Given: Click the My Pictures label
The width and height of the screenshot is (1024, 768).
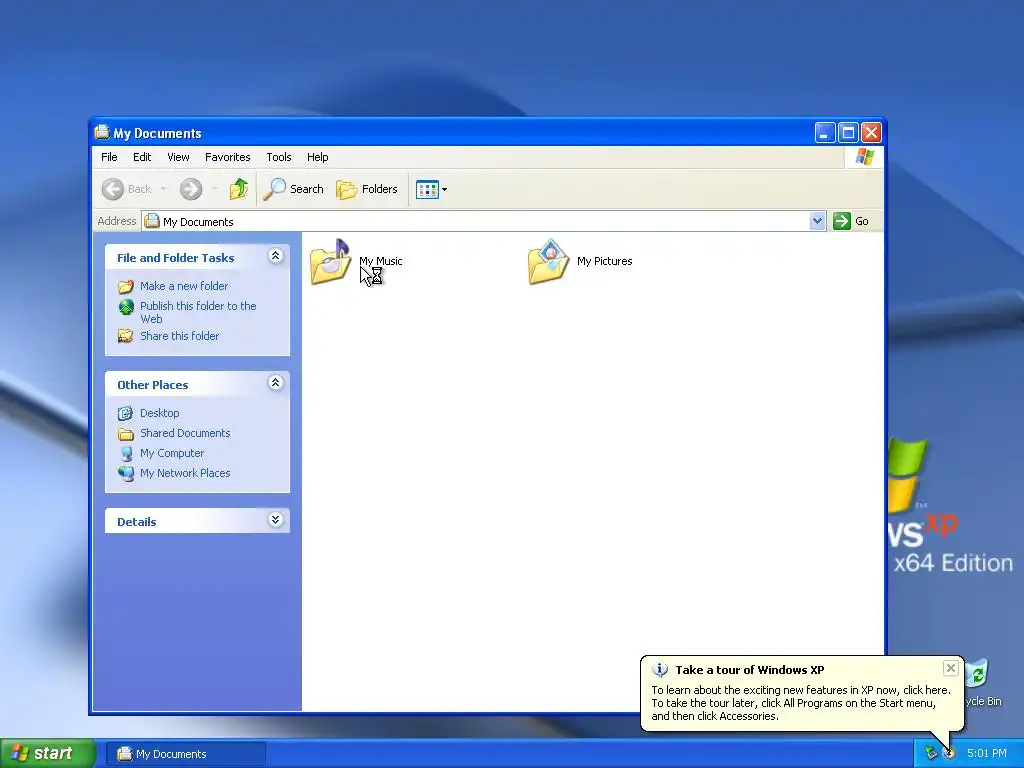Looking at the screenshot, I should pos(605,261).
